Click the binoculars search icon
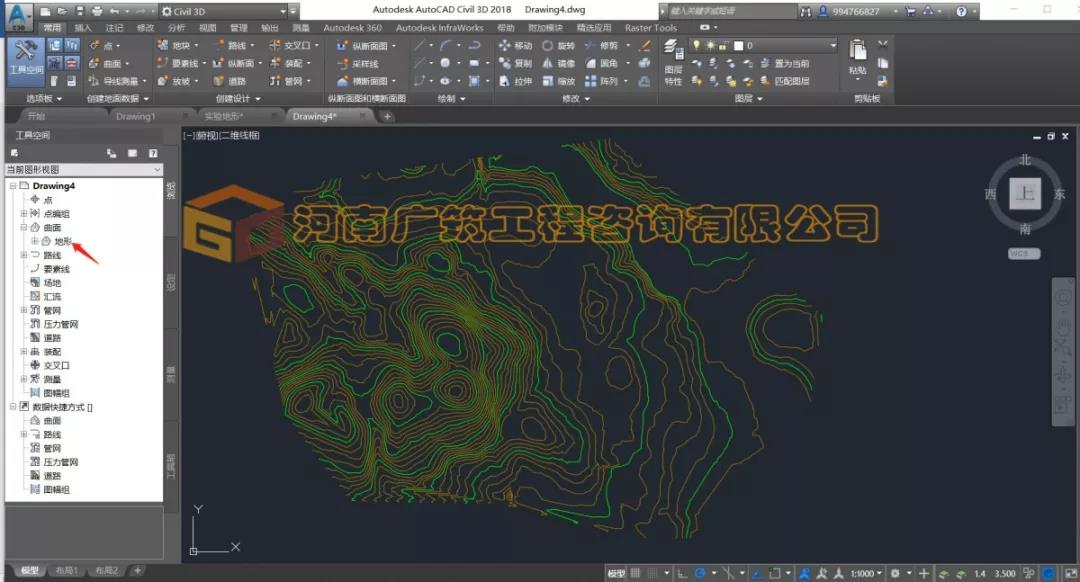Image resolution: width=1080 pixels, height=582 pixels. [x=806, y=11]
